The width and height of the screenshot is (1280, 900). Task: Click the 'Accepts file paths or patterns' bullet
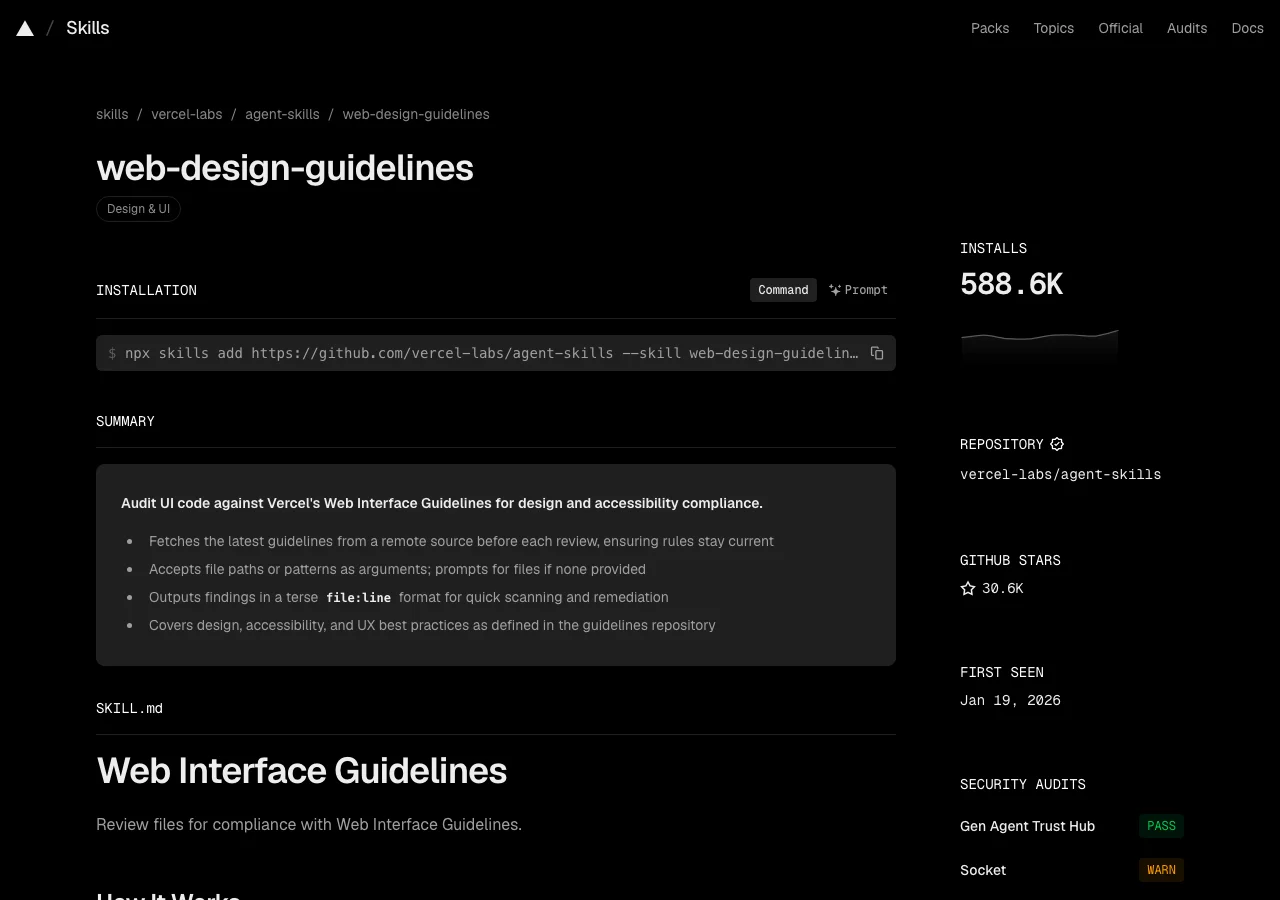[397, 569]
